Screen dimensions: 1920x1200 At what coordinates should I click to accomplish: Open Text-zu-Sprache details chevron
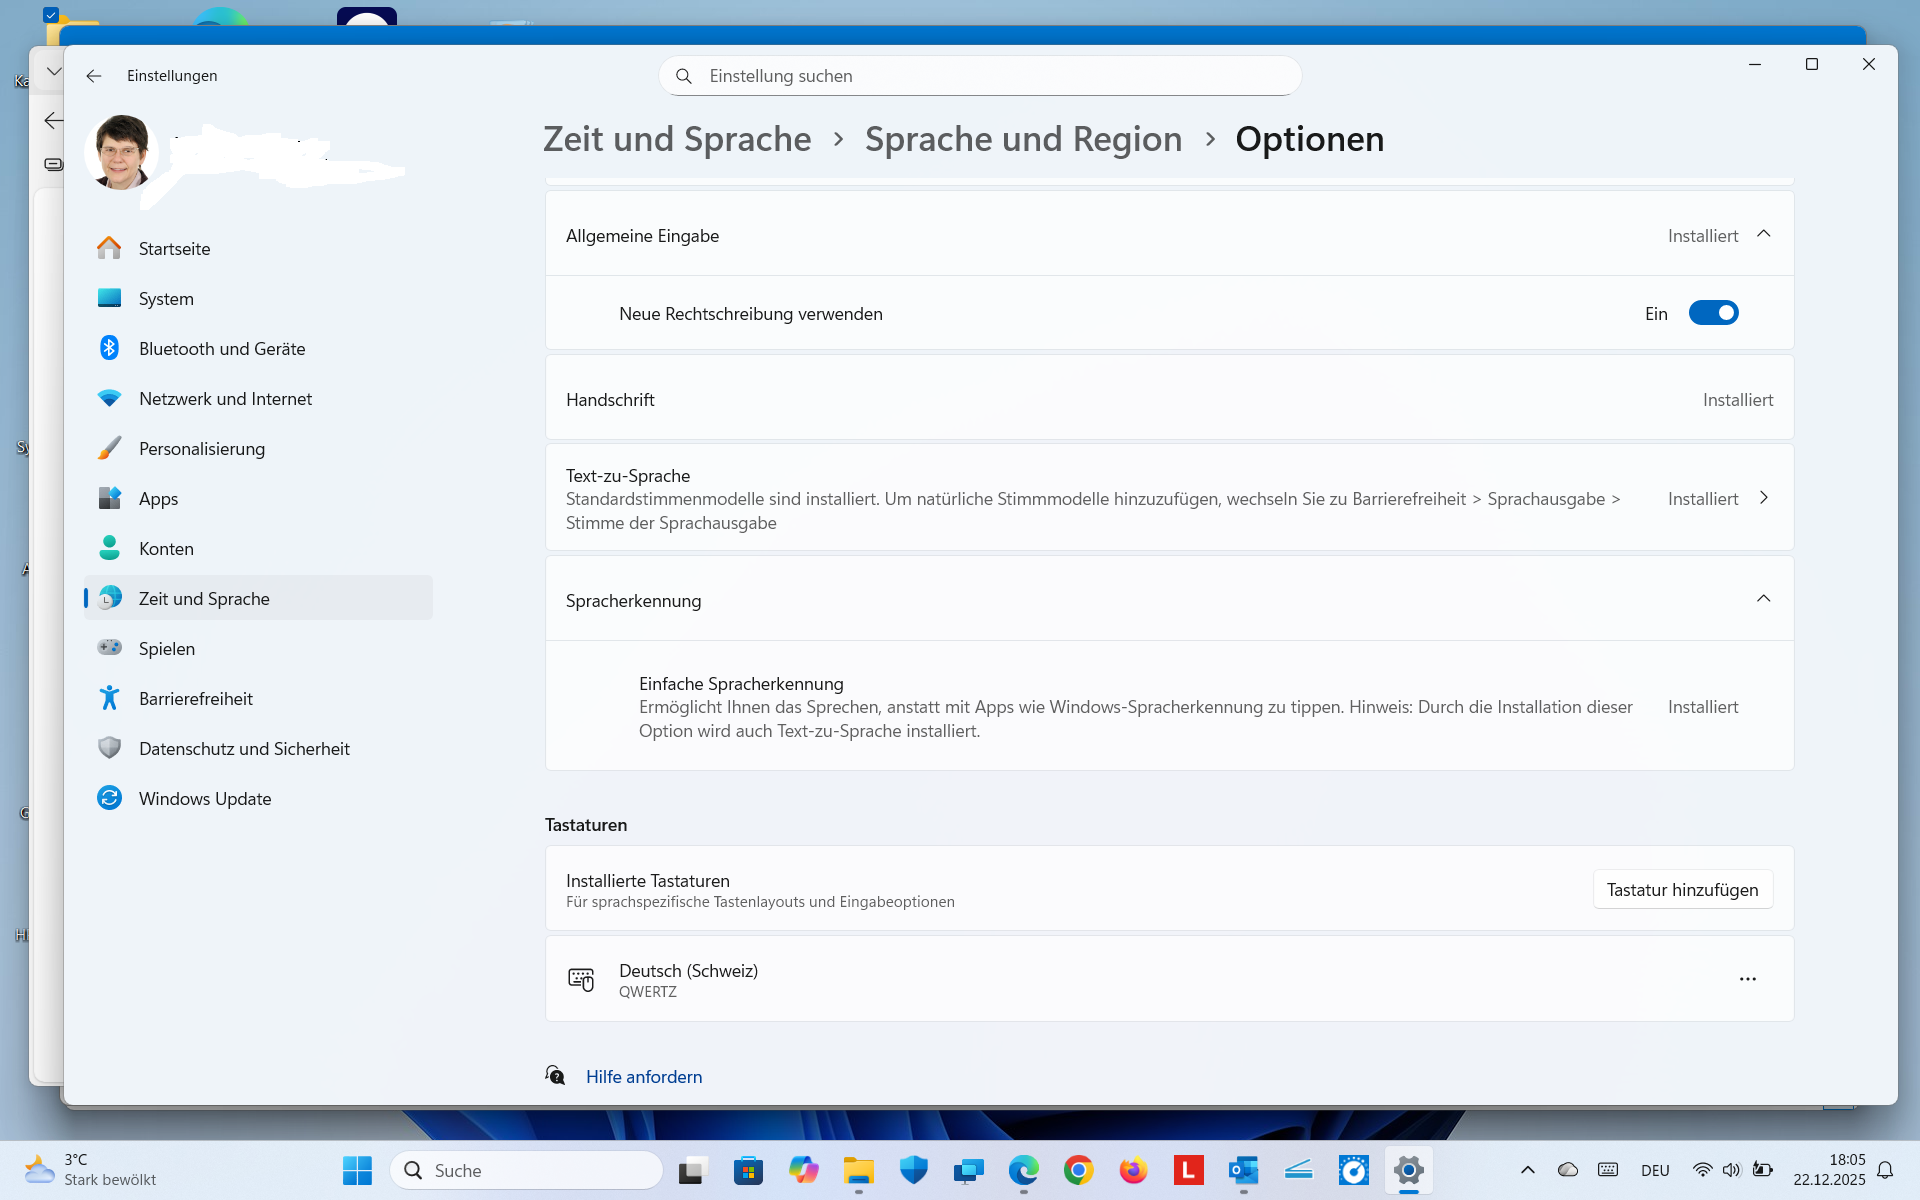pyautogui.click(x=1763, y=498)
